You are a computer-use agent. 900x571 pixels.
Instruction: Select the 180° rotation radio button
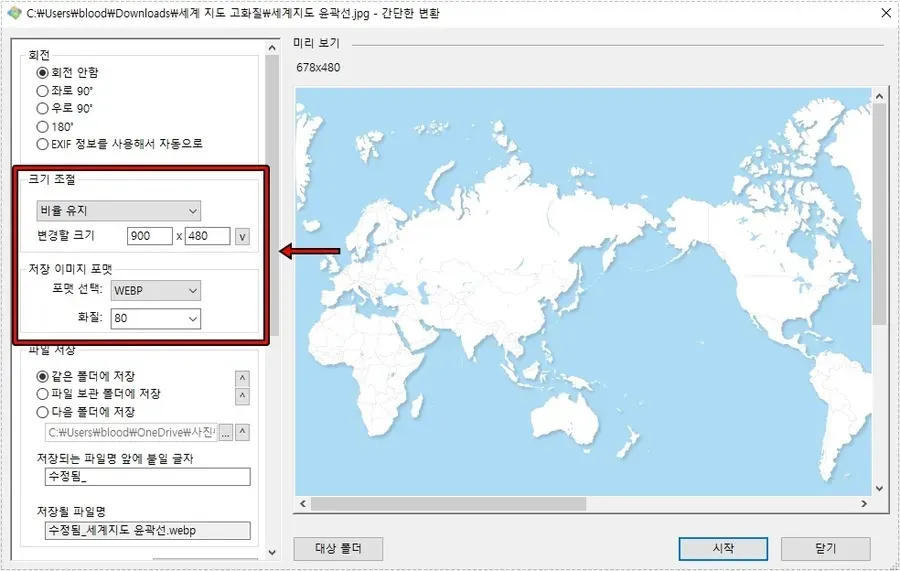click(x=42, y=126)
